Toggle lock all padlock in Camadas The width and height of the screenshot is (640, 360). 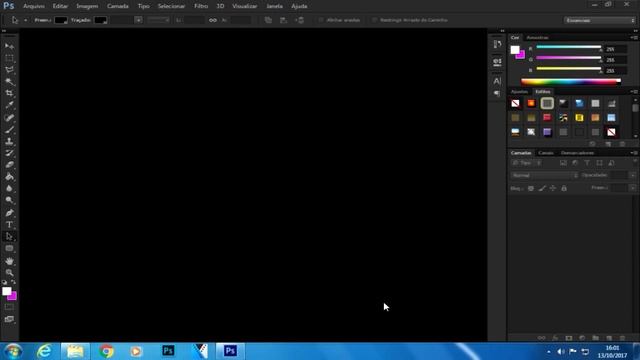point(564,188)
